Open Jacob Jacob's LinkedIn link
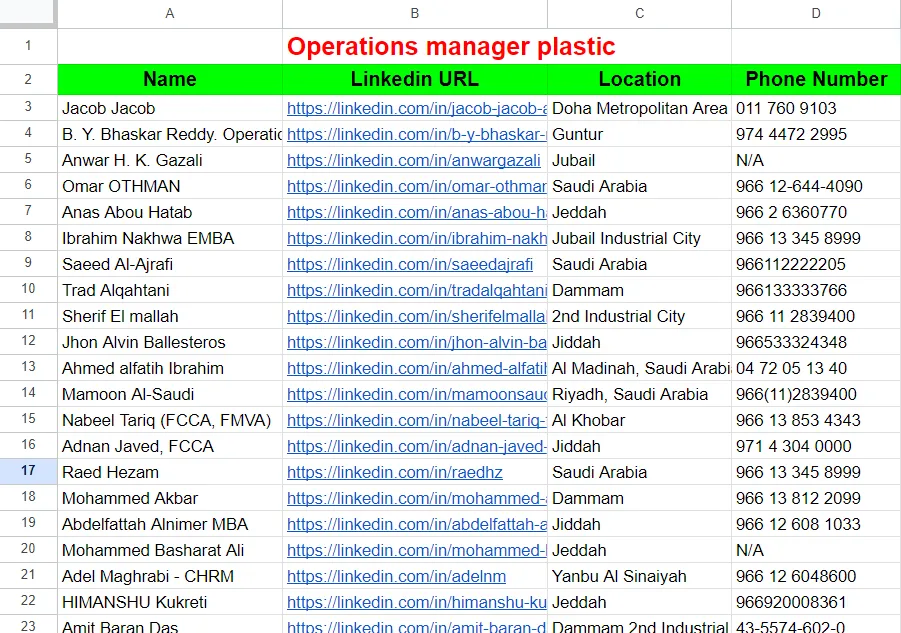The image size is (901, 633). [x=417, y=108]
